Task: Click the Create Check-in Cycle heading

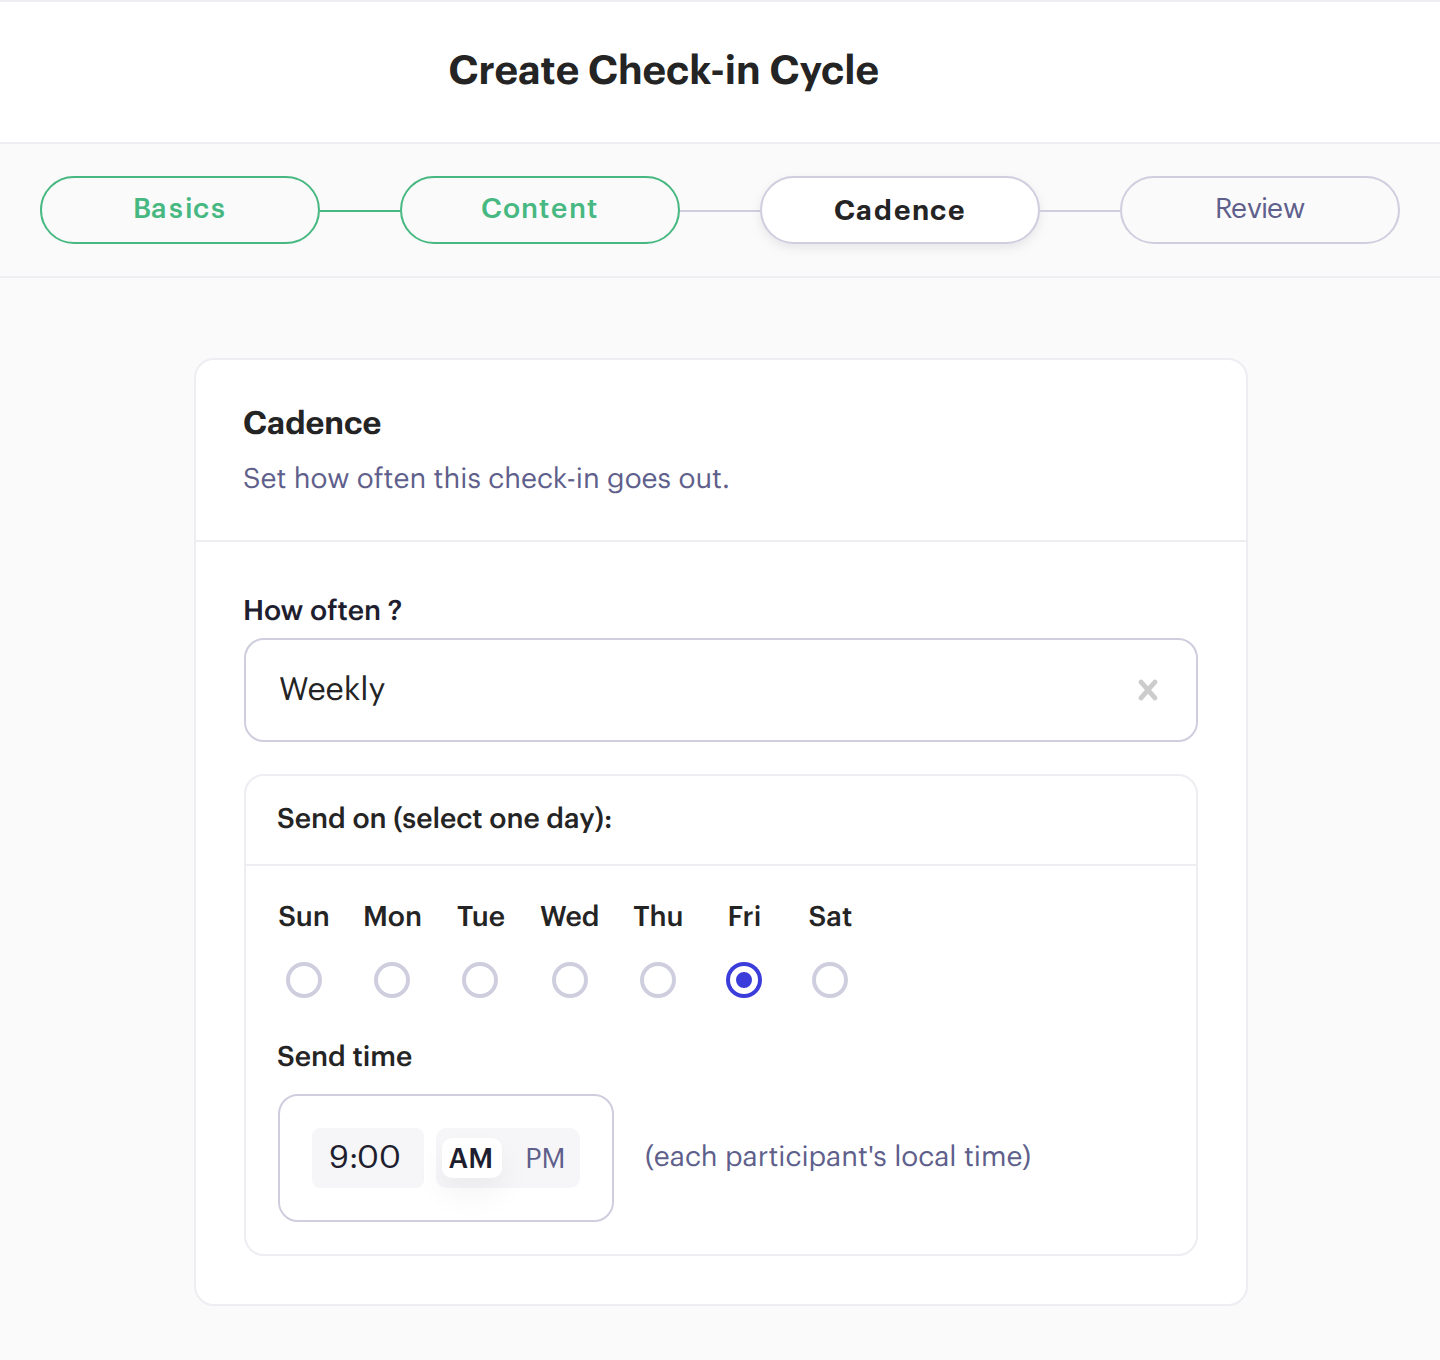Action: (663, 71)
